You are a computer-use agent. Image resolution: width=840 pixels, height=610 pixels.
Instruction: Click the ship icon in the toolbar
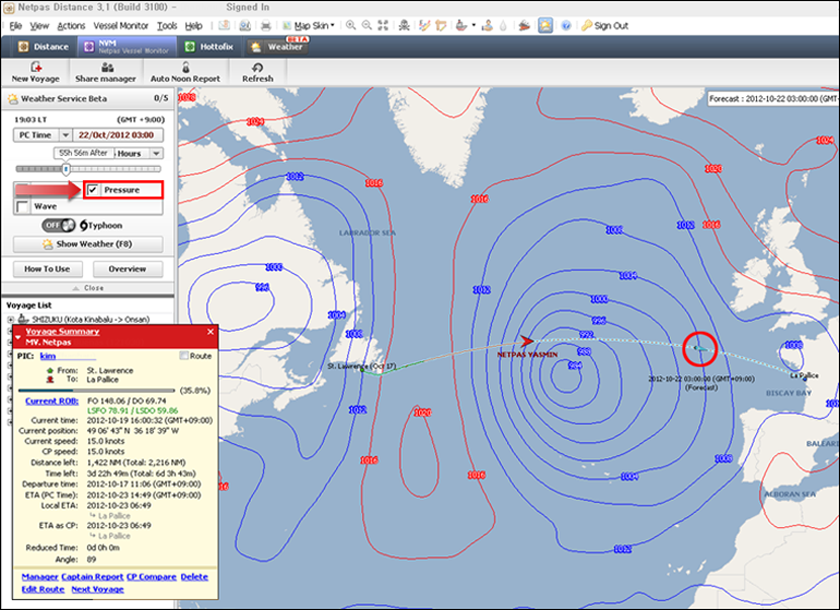[461, 25]
